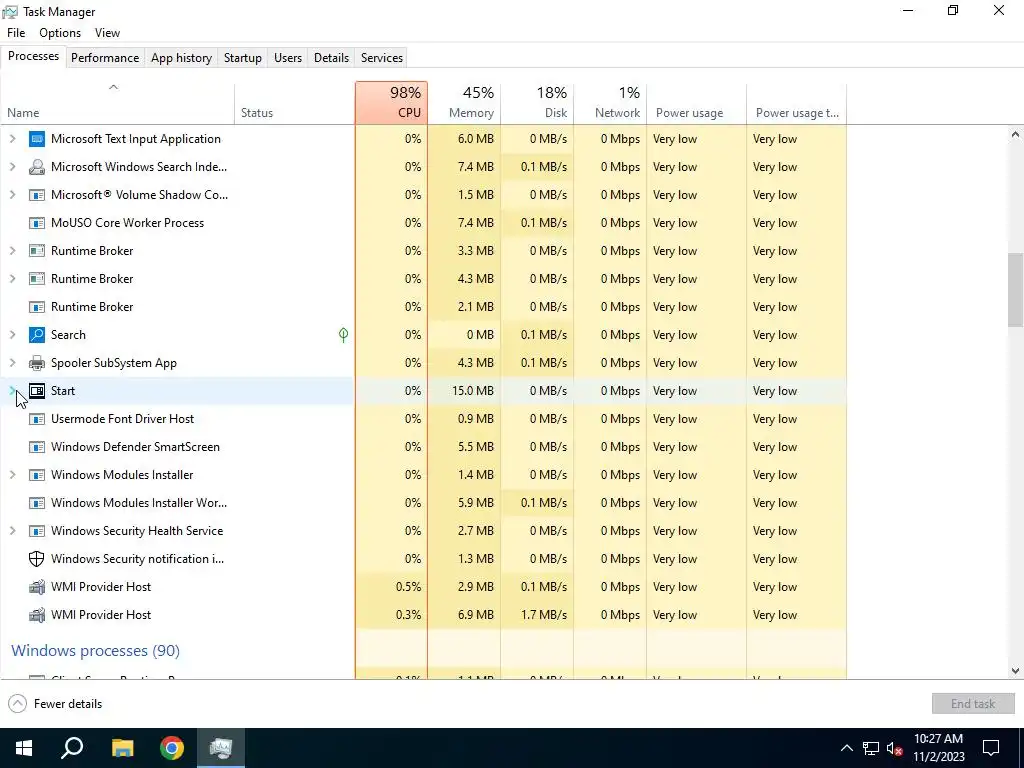
Task: Click the green leaf suspended status icon
Action: 344,335
